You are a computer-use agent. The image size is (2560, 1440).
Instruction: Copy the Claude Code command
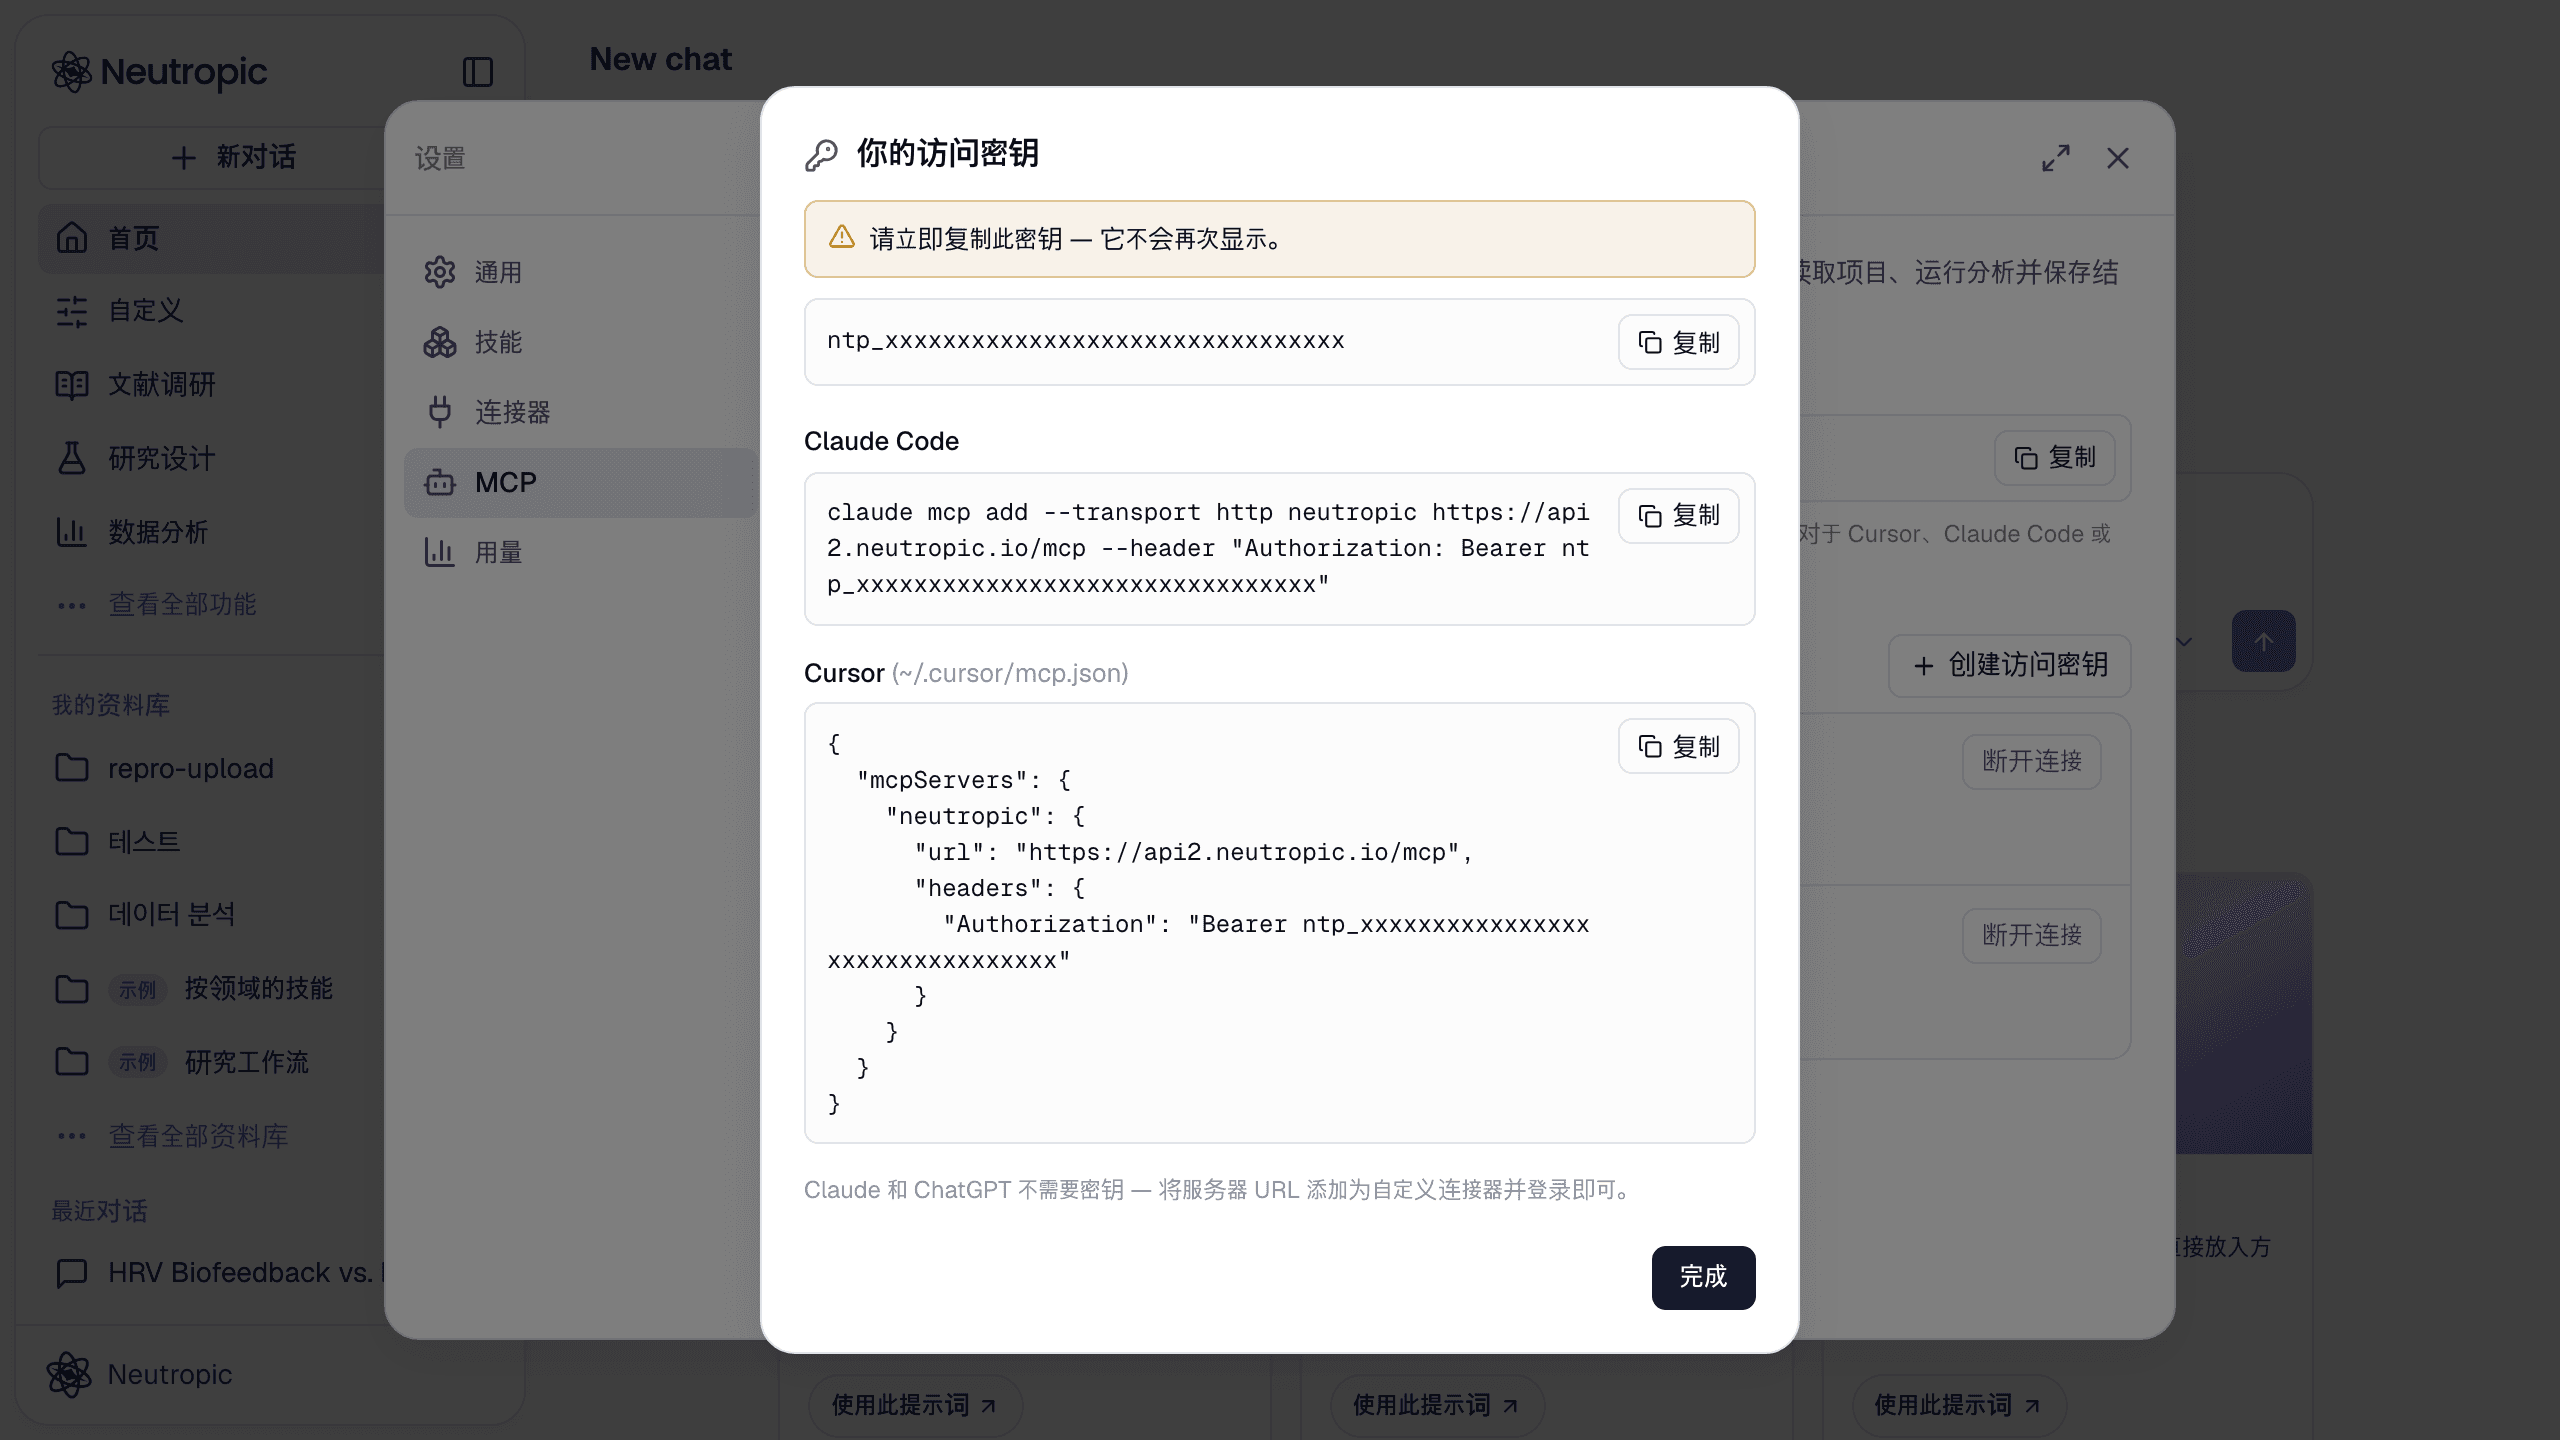tap(1678, 516)
